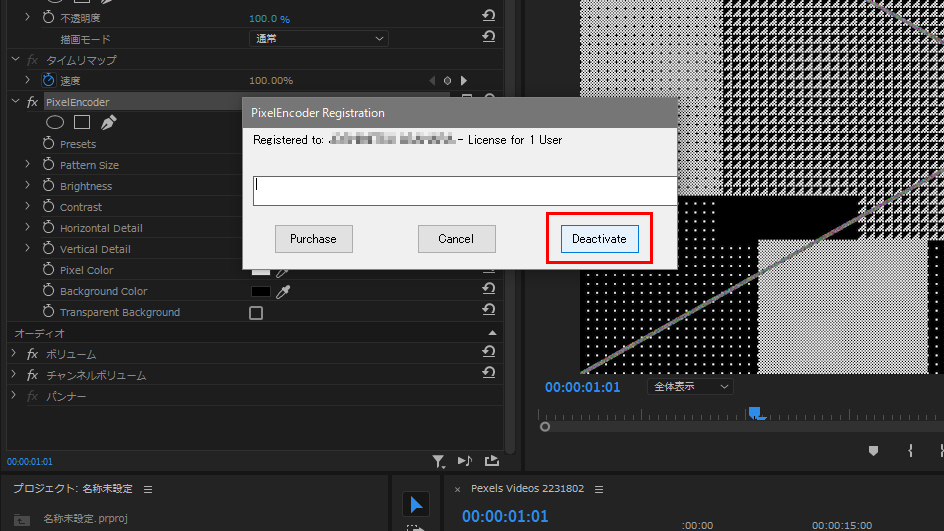
Task: Click the Cancel button in registration dialog
Action: (x=456, y=239)
